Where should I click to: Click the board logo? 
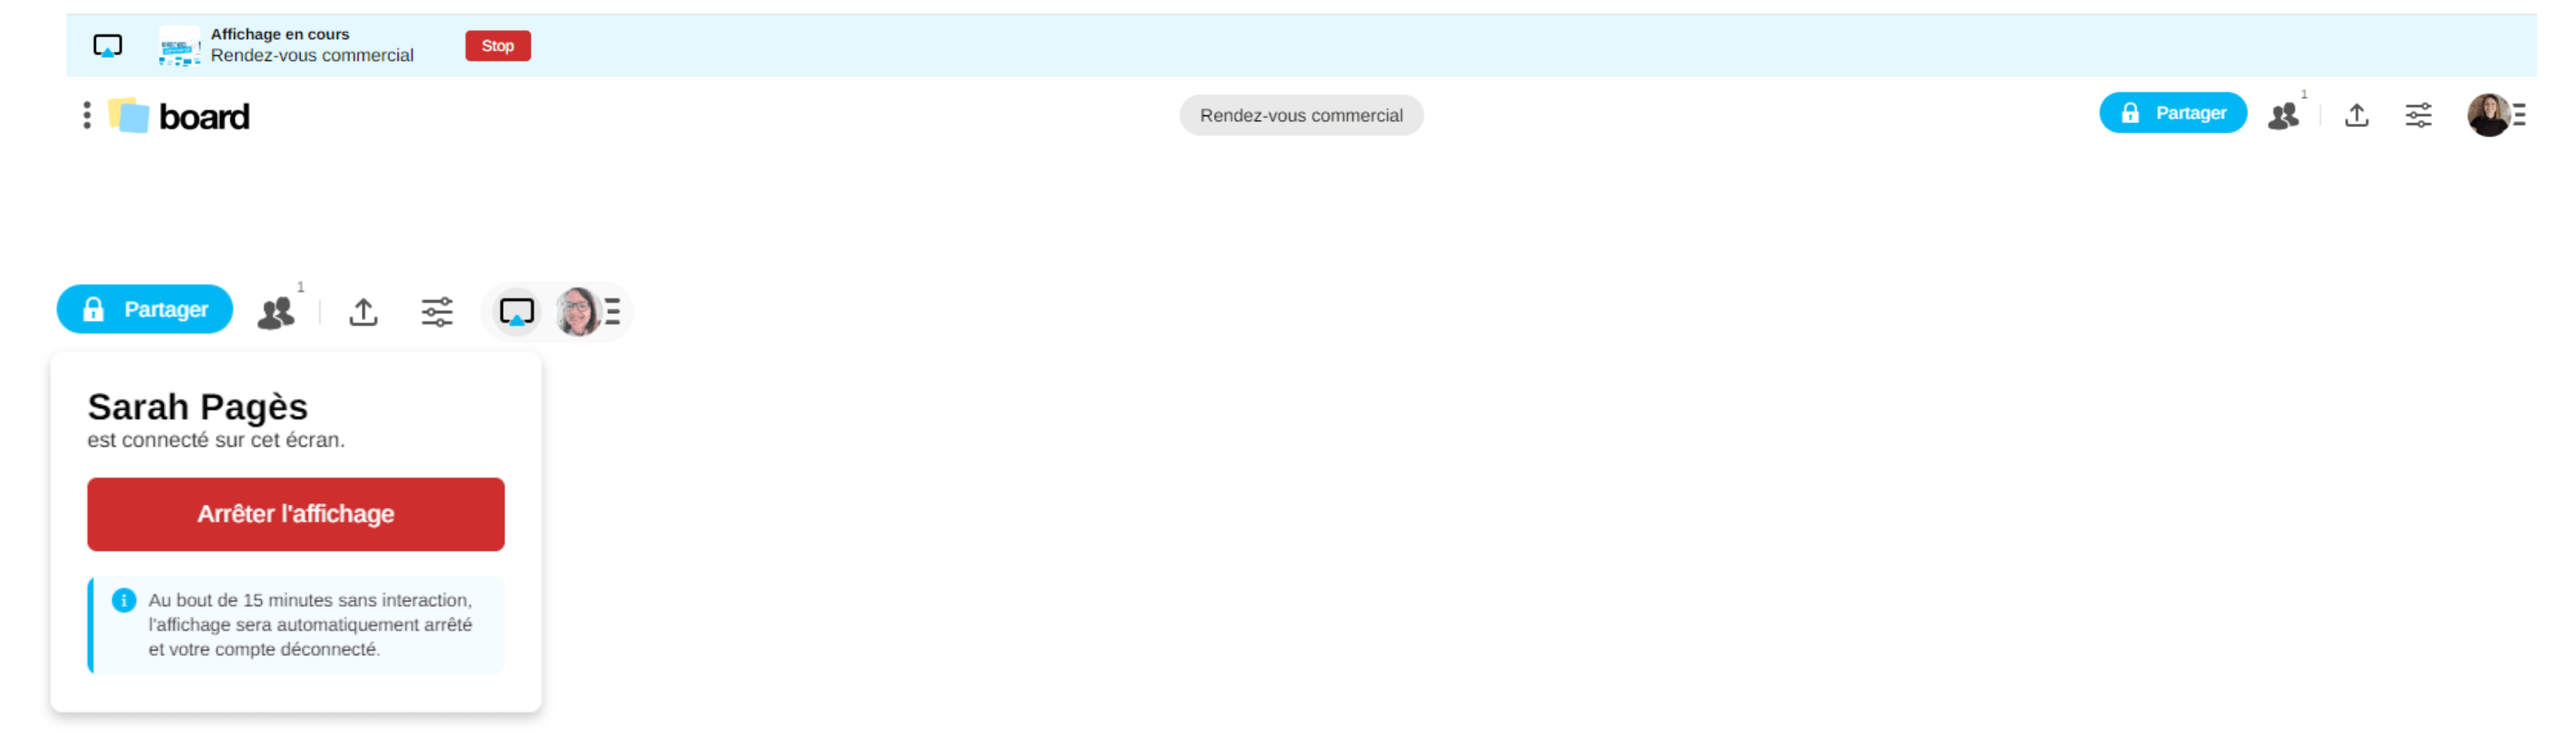pos(181,117)
